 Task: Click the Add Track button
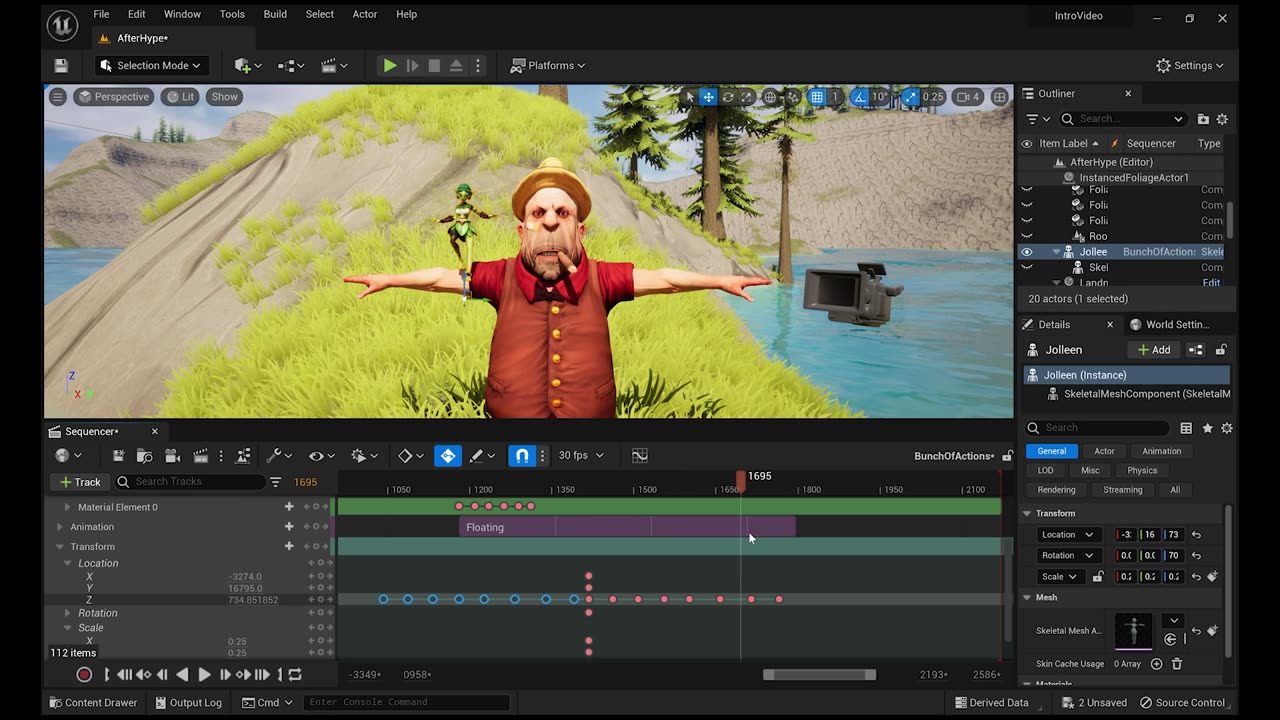[80, 482]
